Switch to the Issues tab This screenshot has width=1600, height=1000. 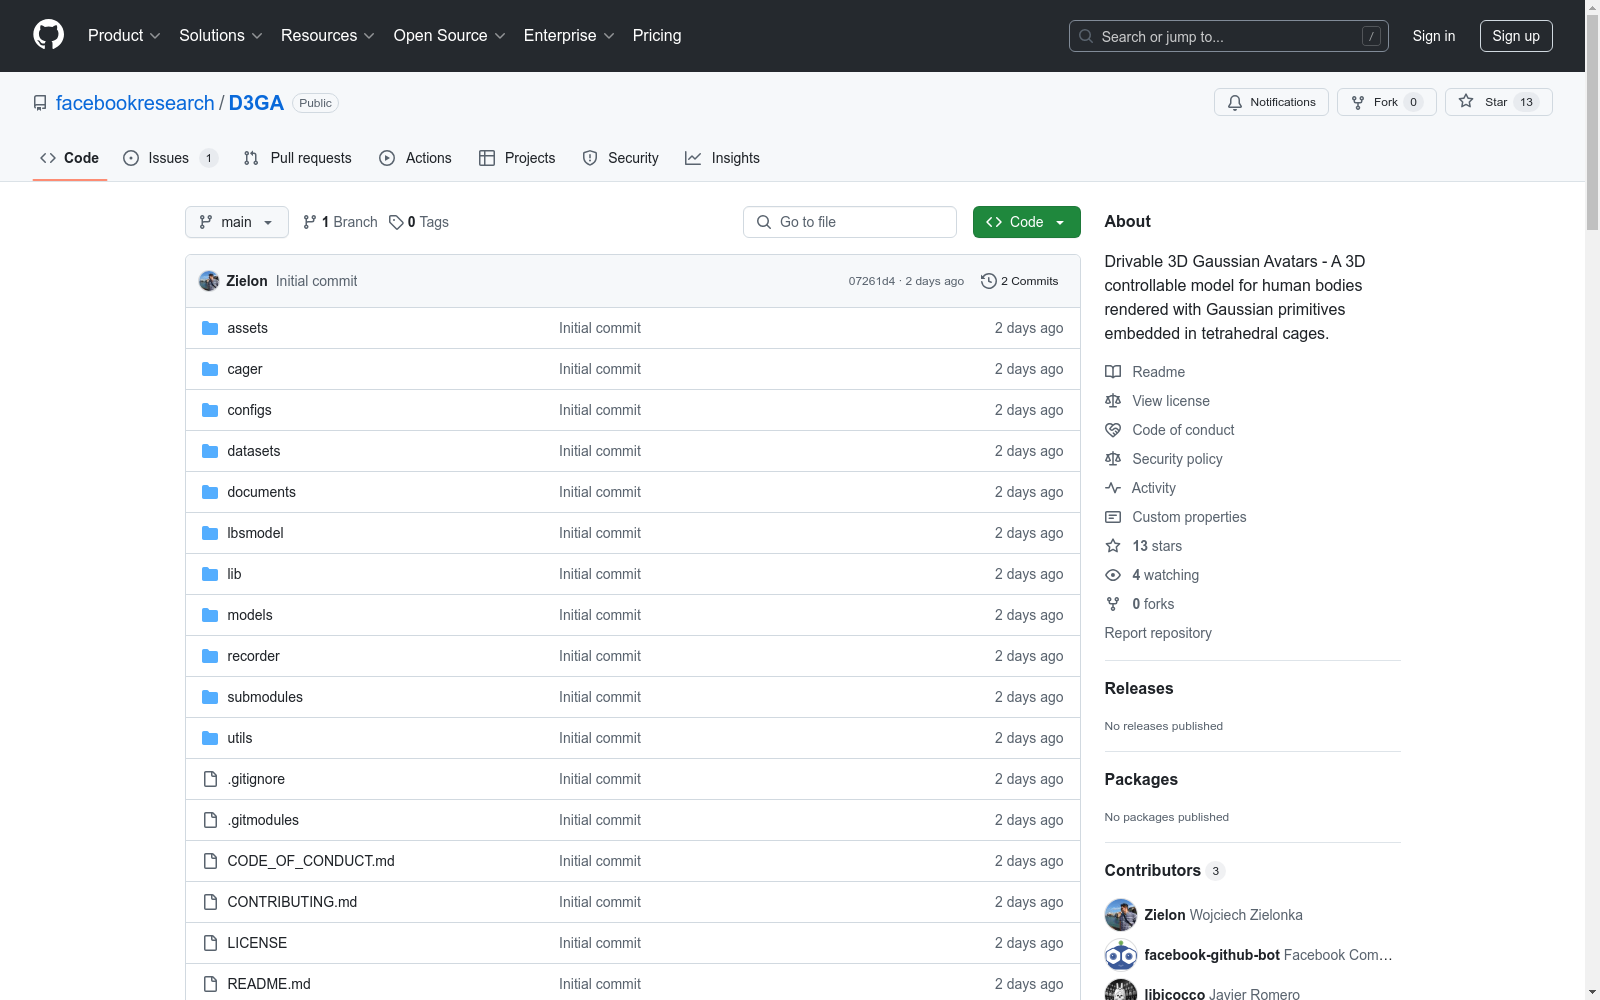(x=170, y=158)
